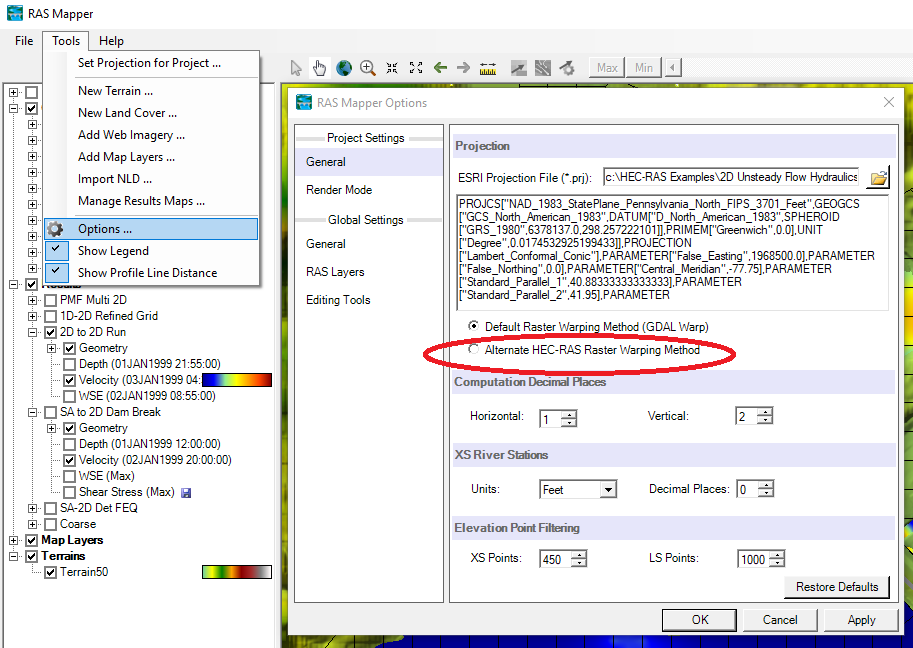
Task: Click the Min toolbar button
Action: tap(643, 68)
